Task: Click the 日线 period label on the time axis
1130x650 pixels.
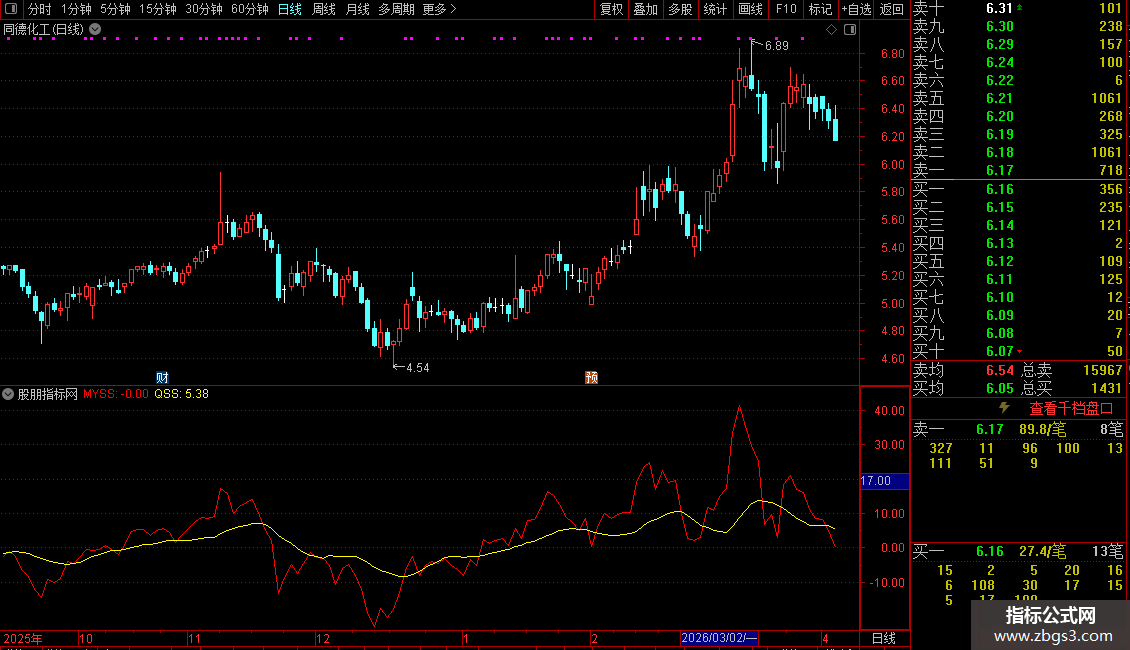Action: click(884, 638)
